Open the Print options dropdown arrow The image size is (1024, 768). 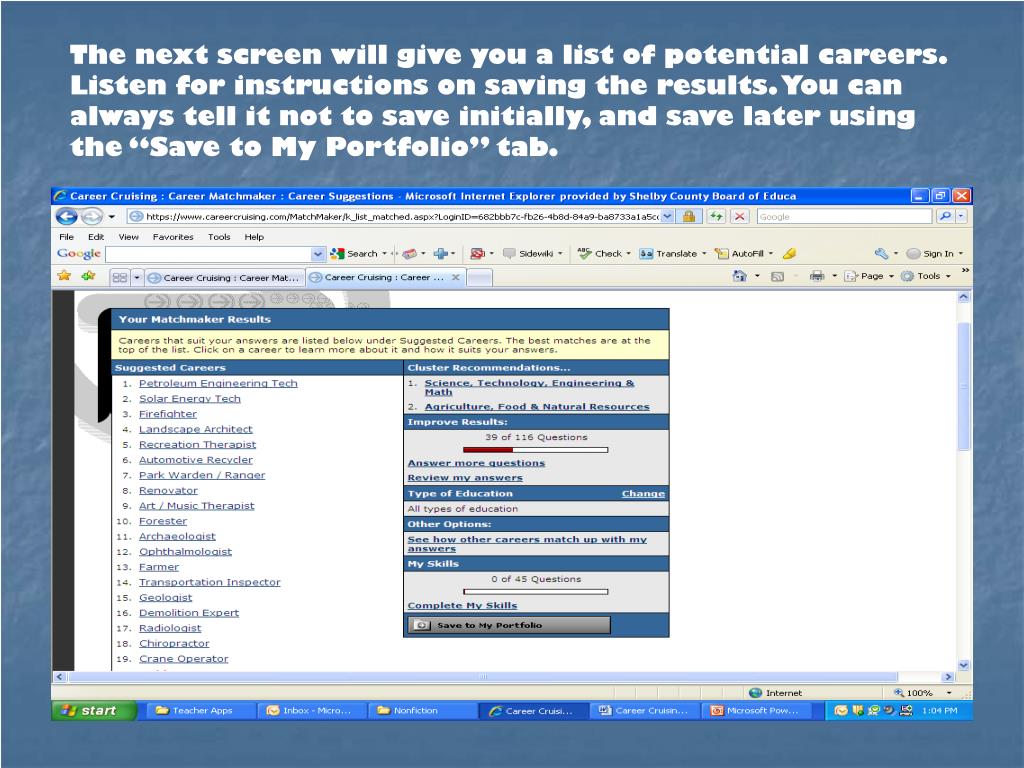pos(834,276)
